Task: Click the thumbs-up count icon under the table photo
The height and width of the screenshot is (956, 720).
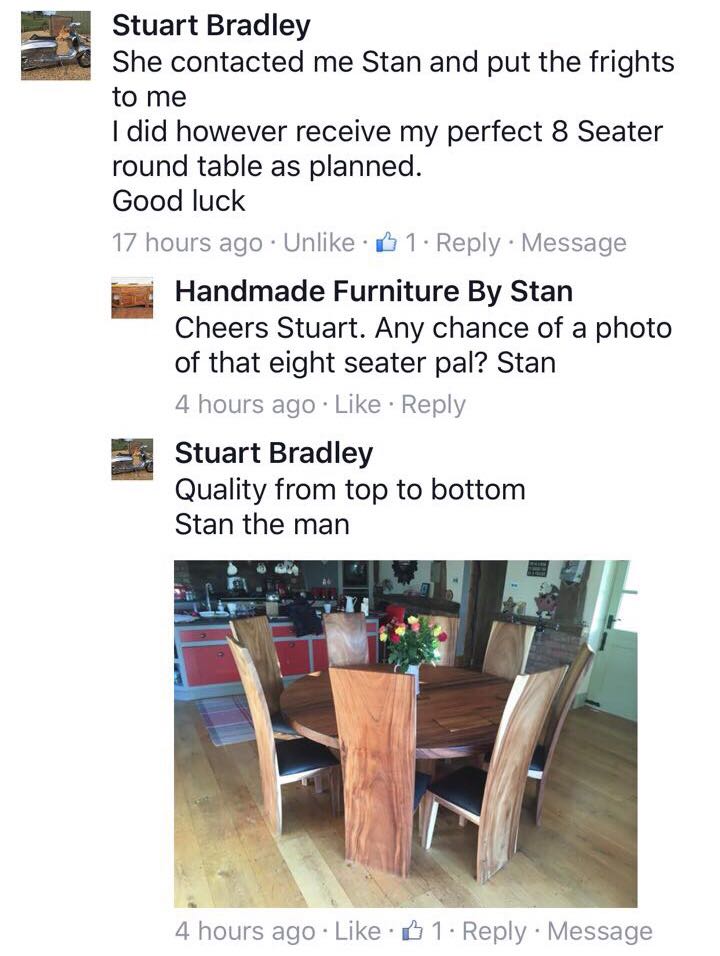Action: pos(412,931)
